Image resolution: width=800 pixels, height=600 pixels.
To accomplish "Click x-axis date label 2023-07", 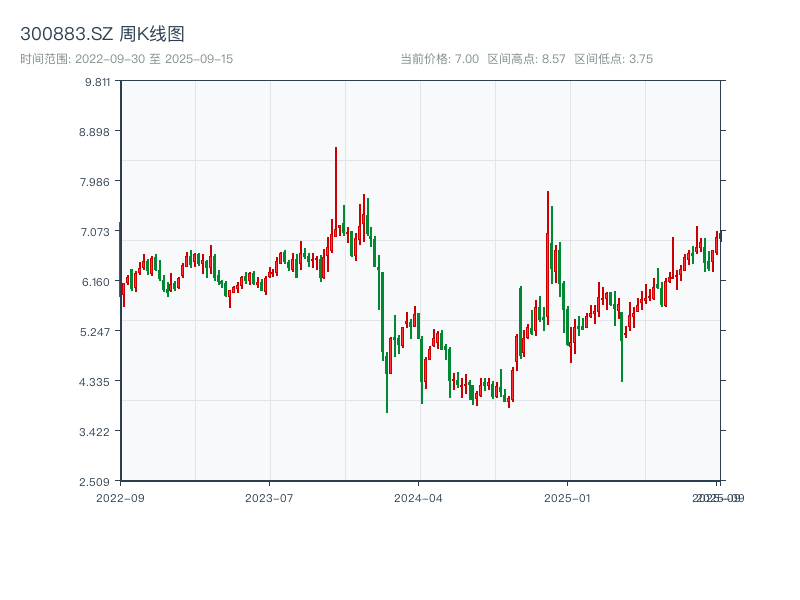I will point(269,498).
